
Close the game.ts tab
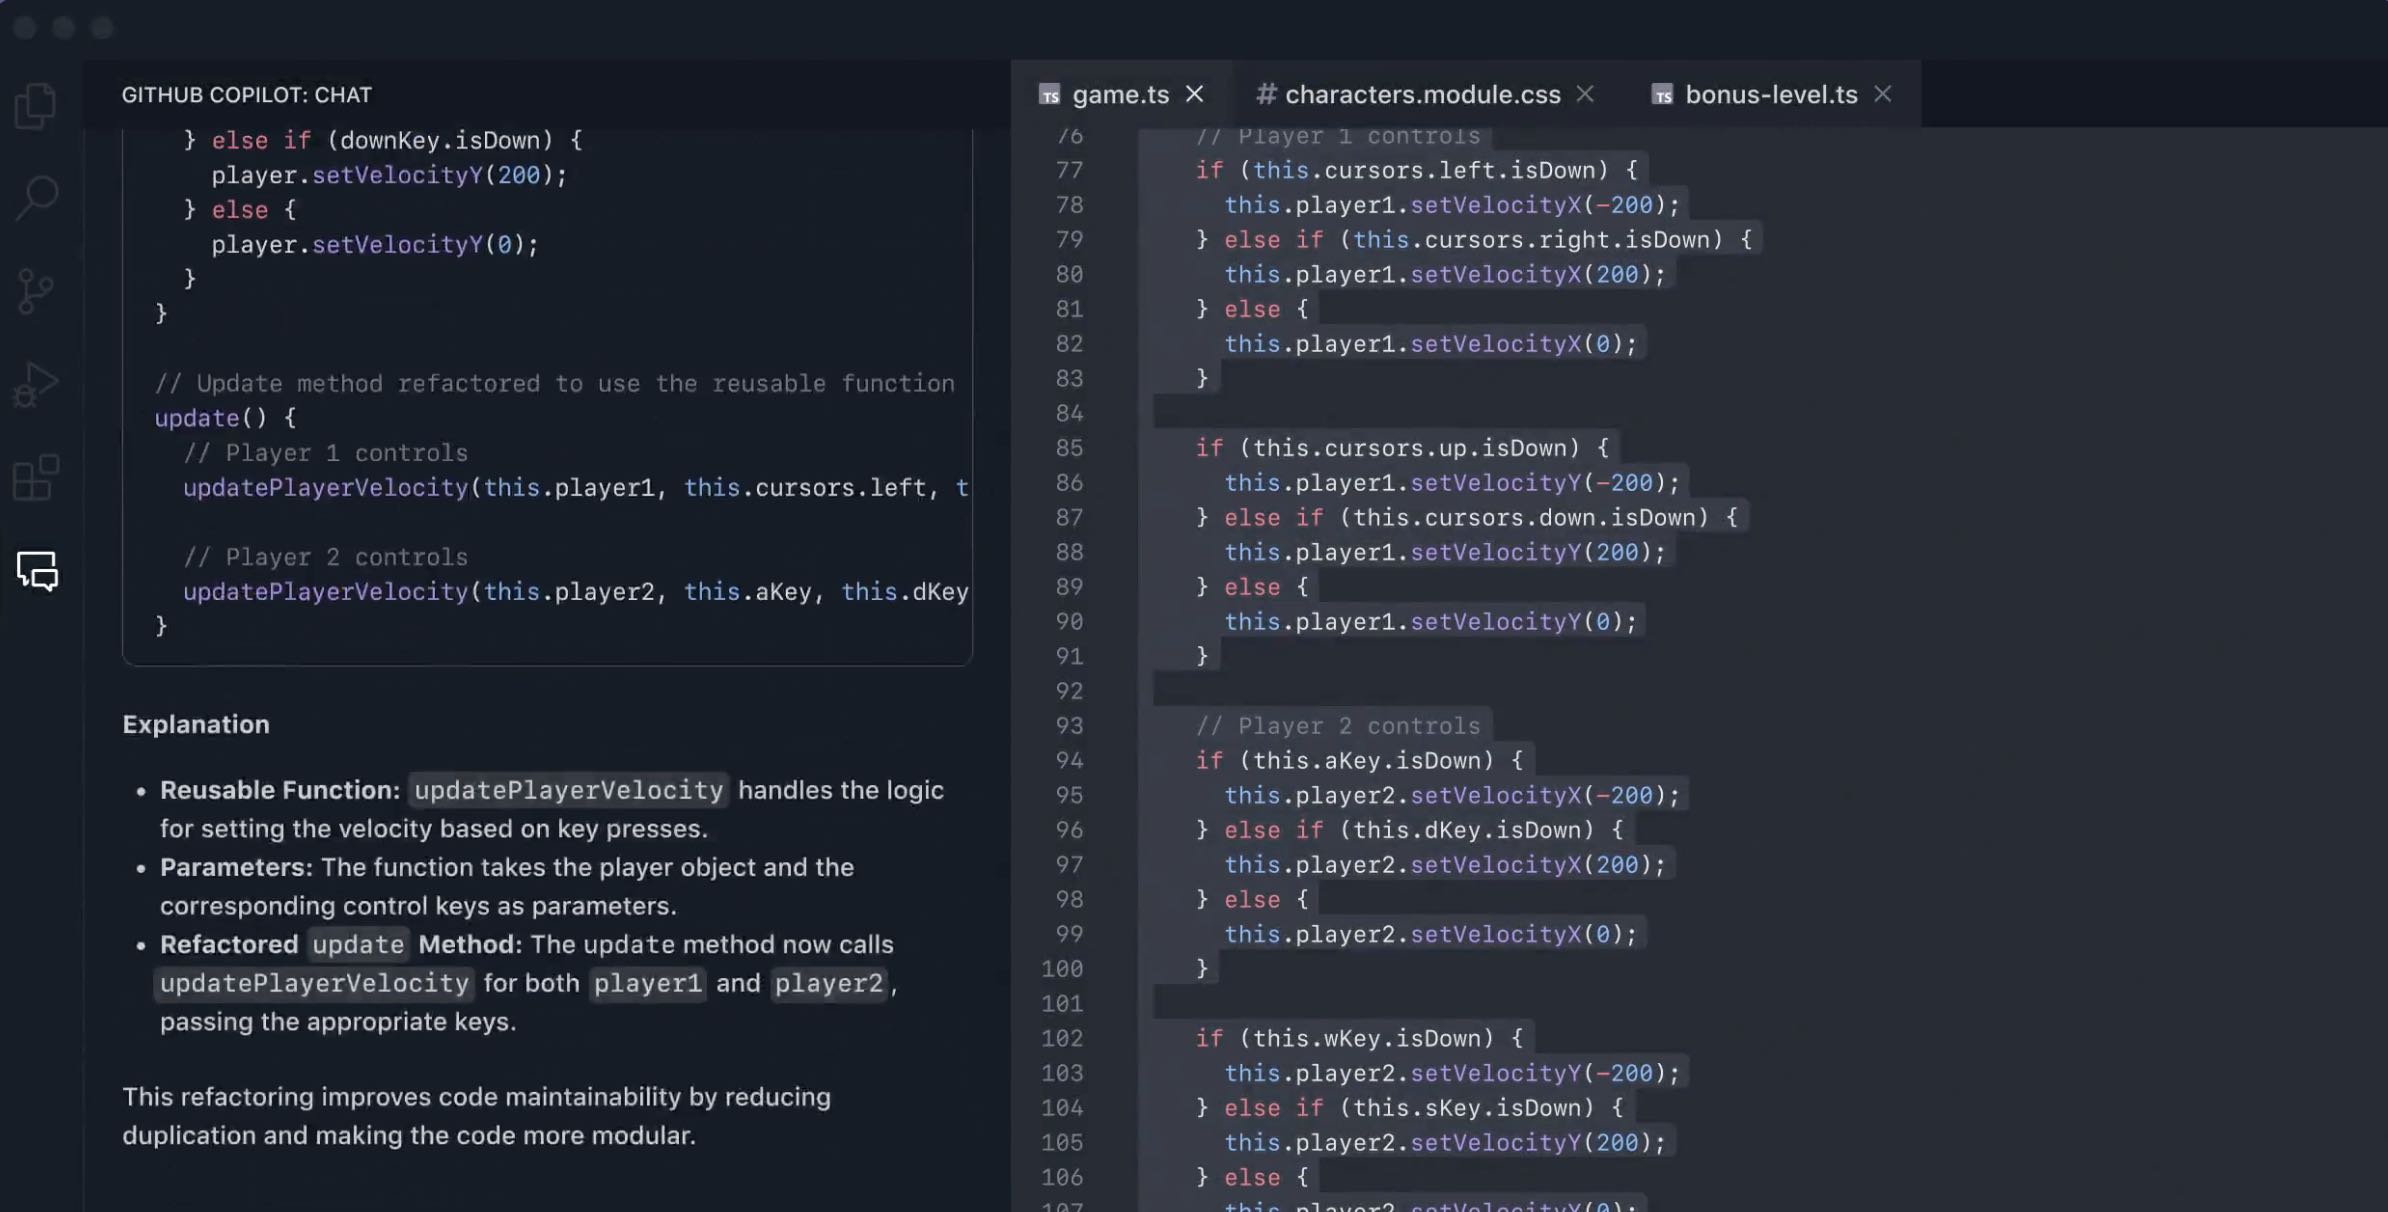click(x=1195, y=94)
